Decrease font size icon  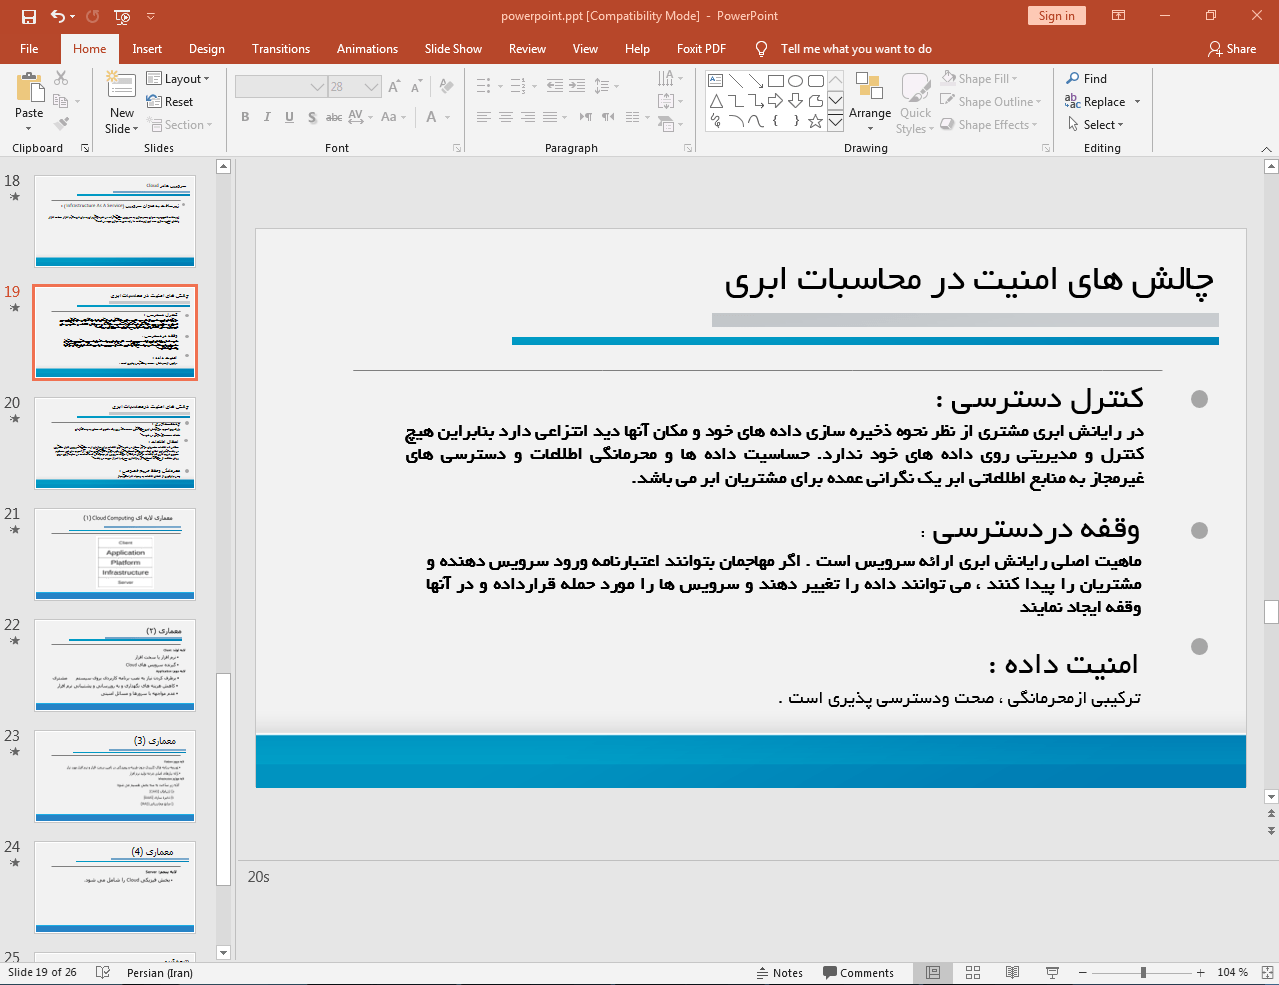pos(415,87)
